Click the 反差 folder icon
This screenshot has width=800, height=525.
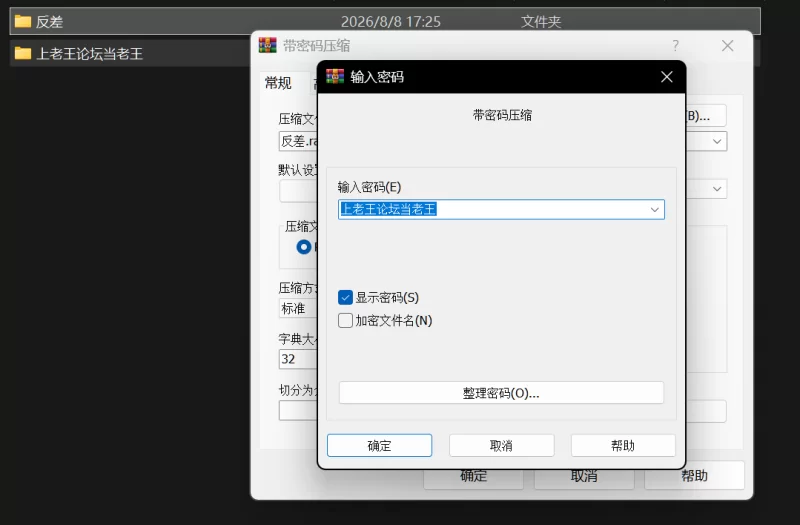[22, 21]
